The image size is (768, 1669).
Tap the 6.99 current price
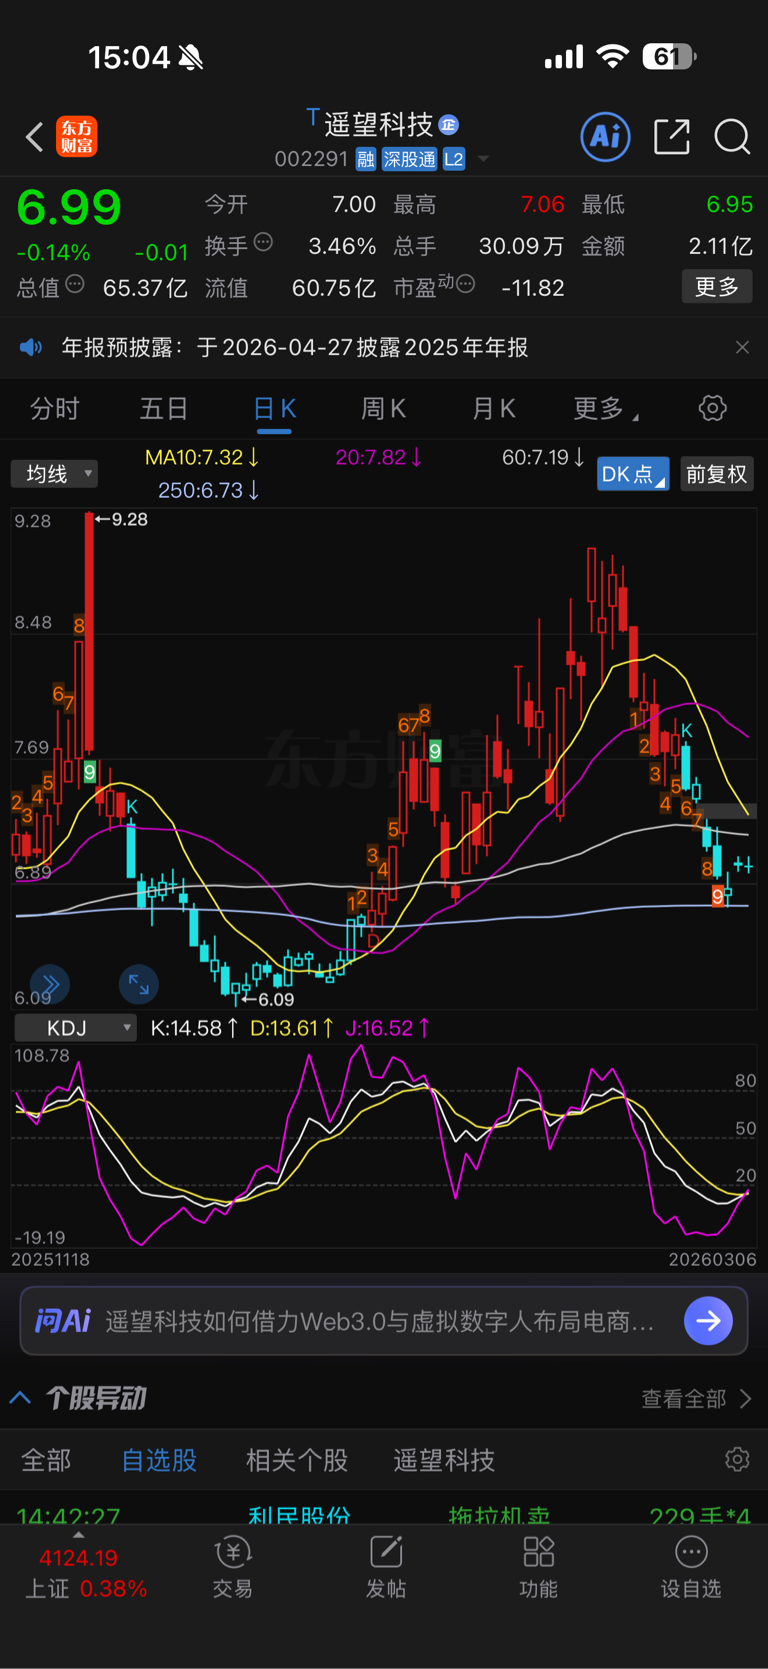click(69, 208)
